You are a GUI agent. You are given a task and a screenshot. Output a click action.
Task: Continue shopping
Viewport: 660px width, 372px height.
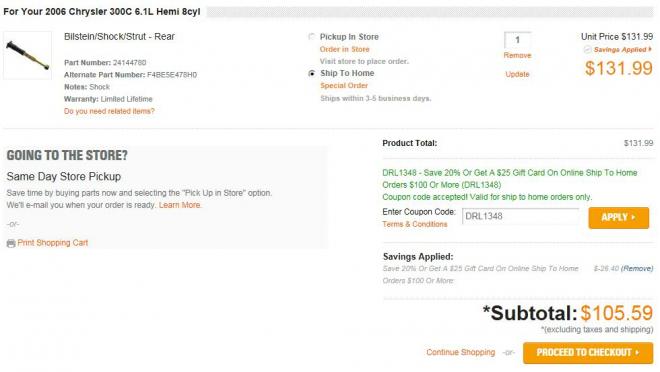[460, 352]
